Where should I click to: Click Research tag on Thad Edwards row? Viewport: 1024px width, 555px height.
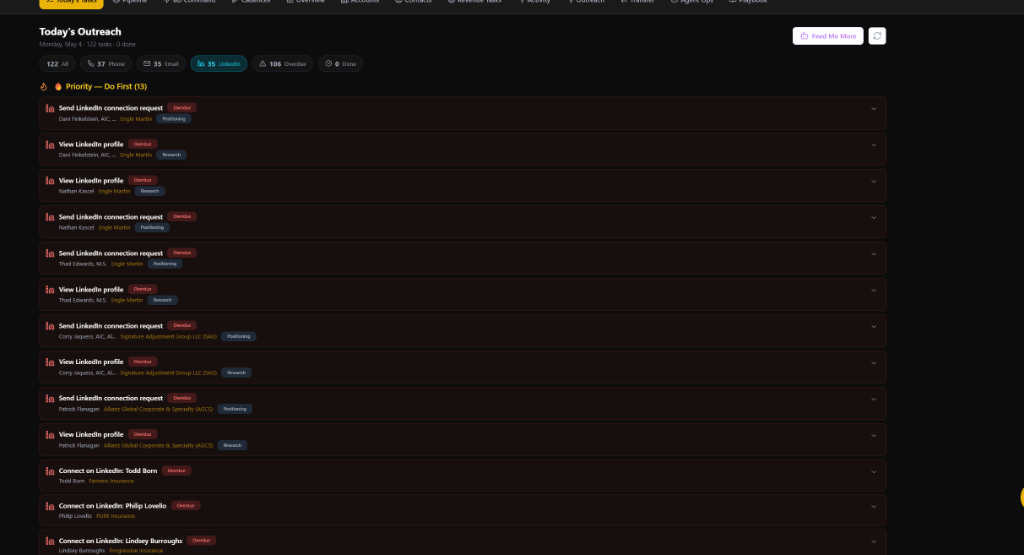[x=162, y=300]
